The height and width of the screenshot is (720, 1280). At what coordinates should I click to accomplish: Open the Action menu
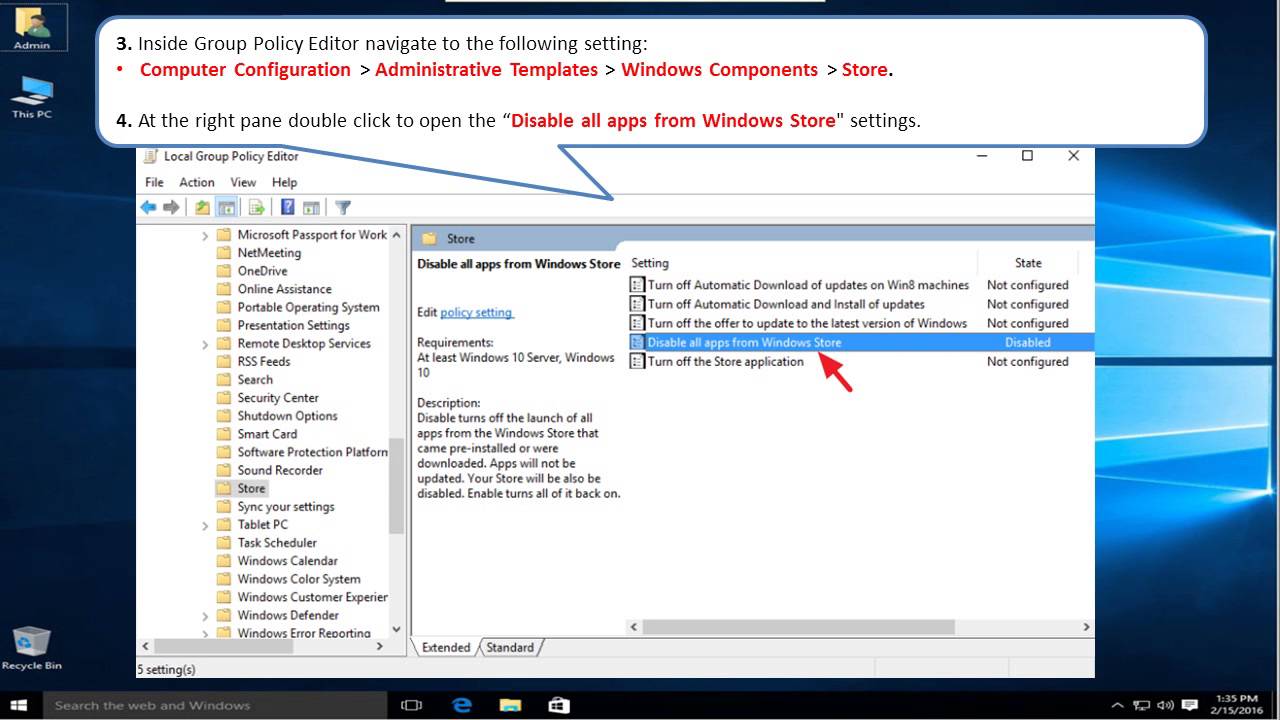(x=197, y=182)
